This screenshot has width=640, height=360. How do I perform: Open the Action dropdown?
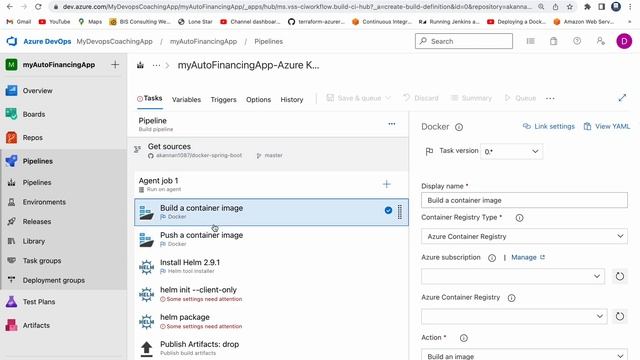tap(524, 355)
